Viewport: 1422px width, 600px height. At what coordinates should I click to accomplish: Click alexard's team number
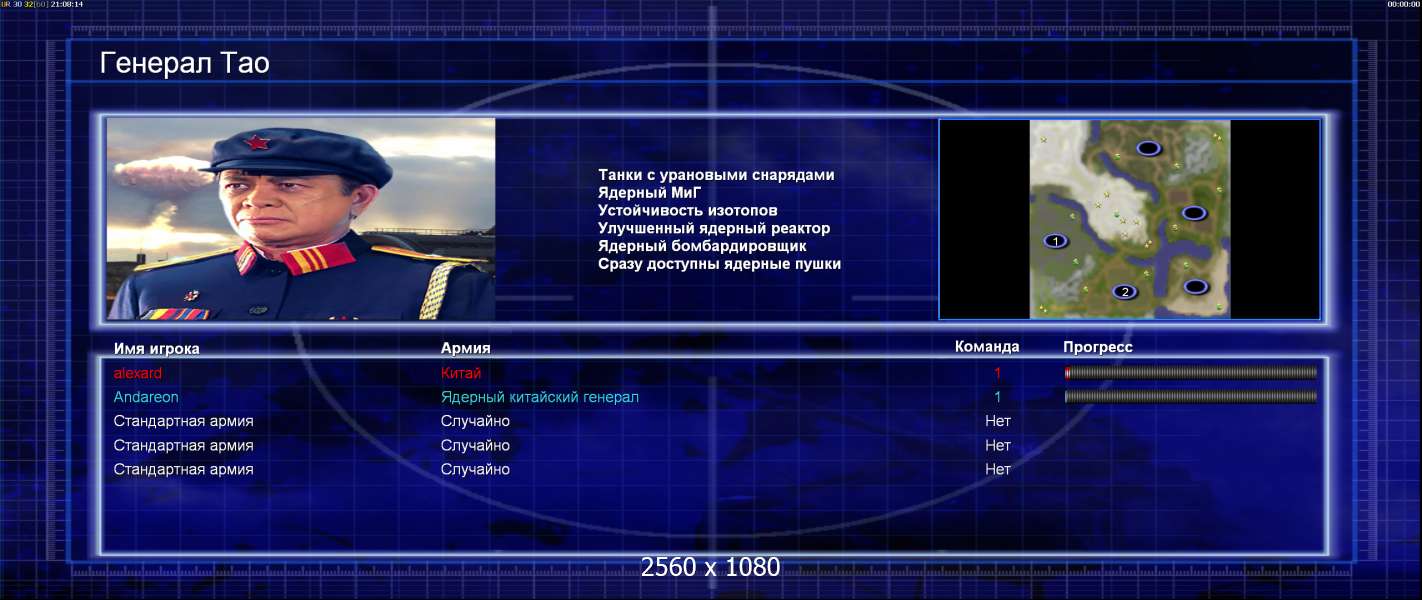click(997, 373)
